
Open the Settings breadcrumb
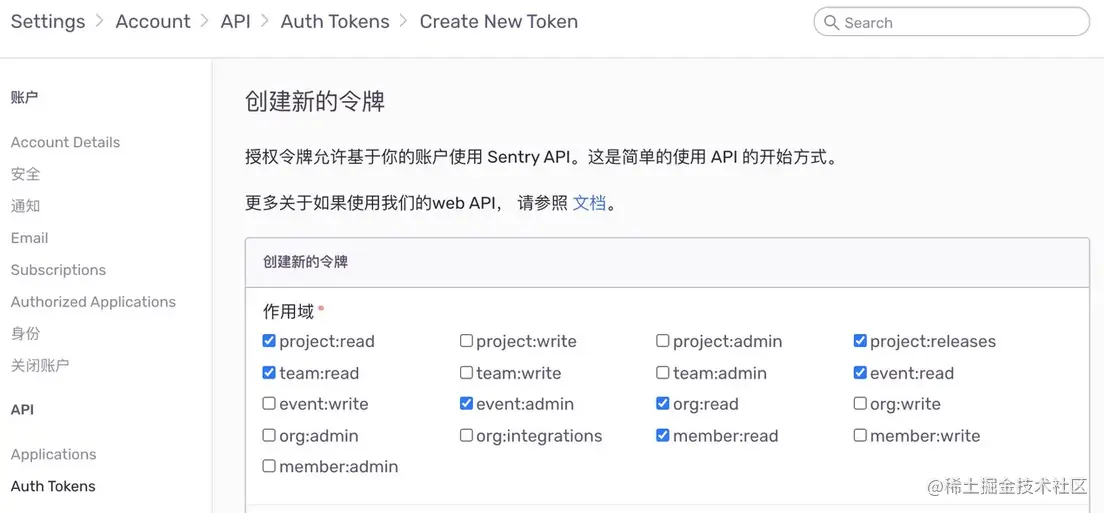point(48,21)
